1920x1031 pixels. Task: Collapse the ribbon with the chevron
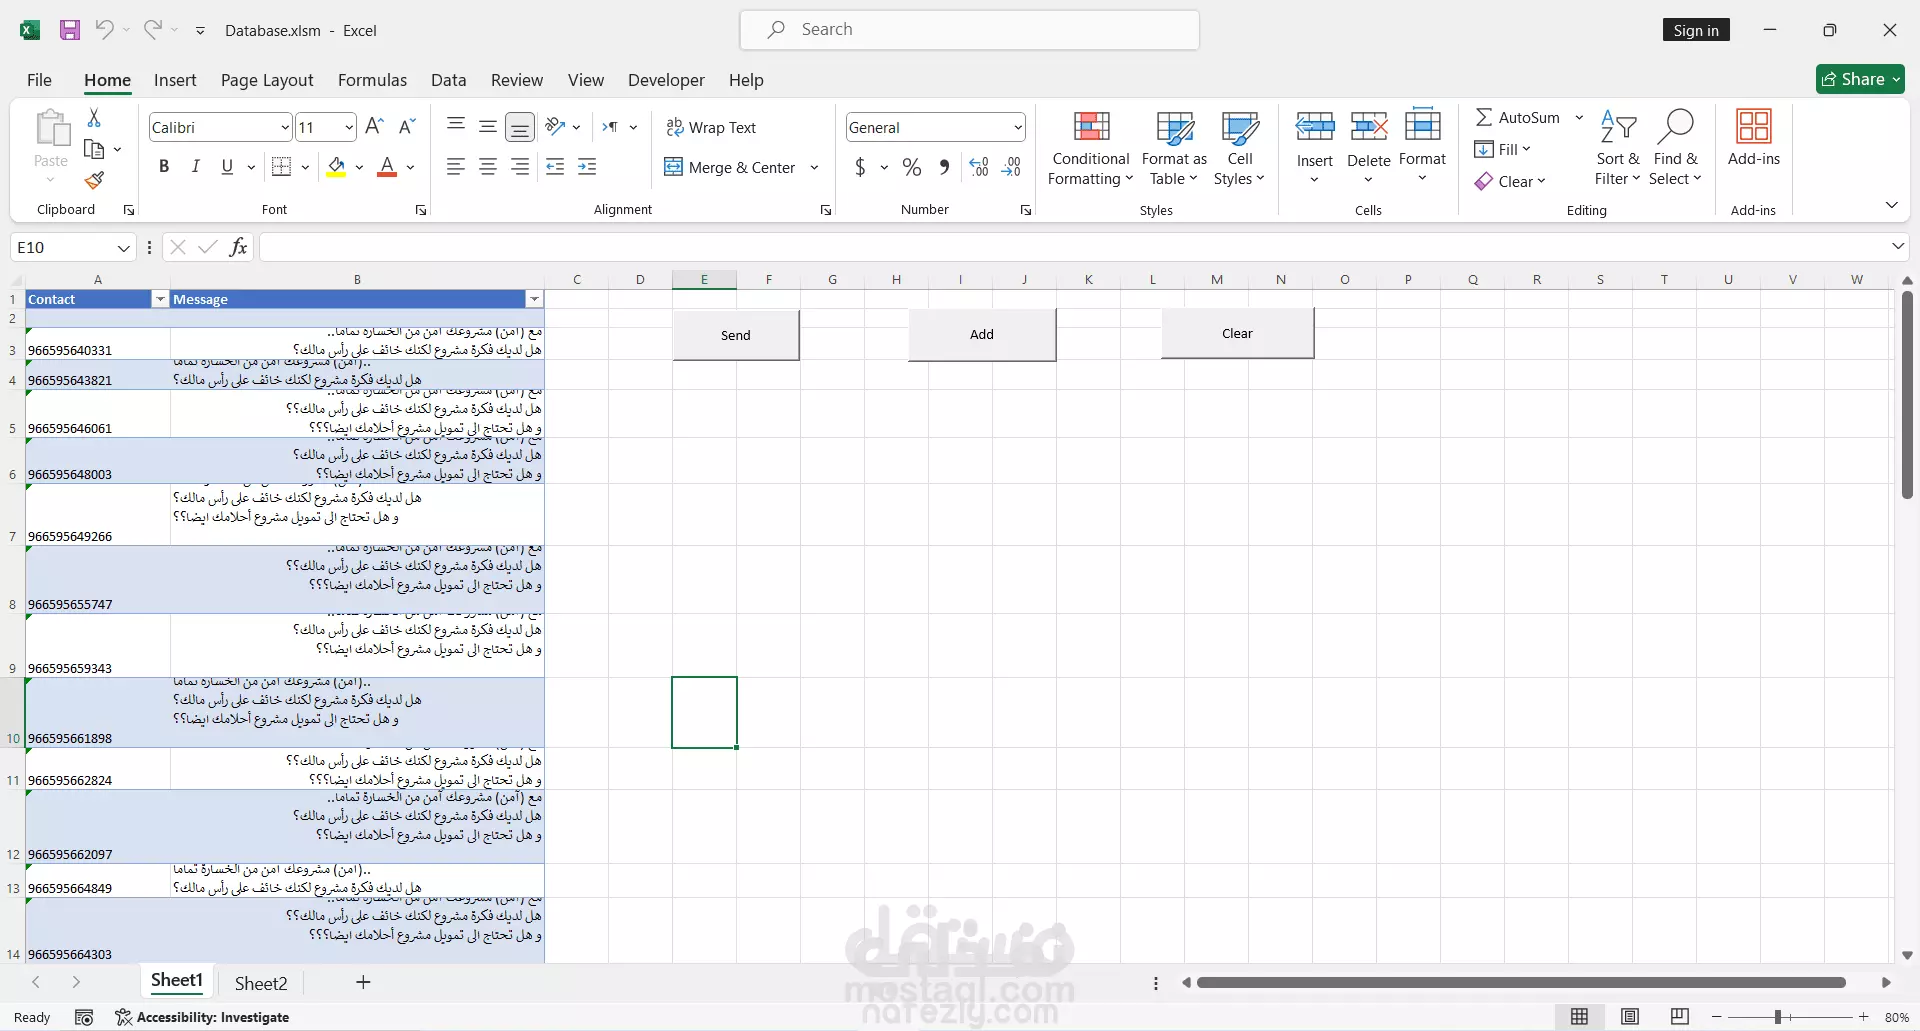coord(1891,205)
